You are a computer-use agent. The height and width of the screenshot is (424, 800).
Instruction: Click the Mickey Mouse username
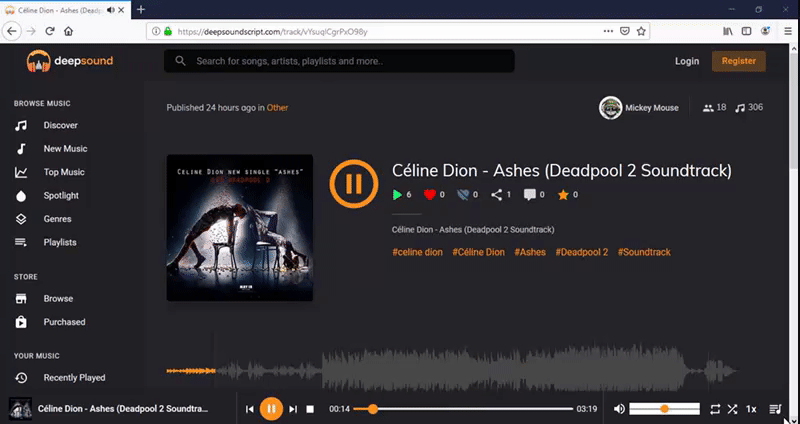pos(652,108)
